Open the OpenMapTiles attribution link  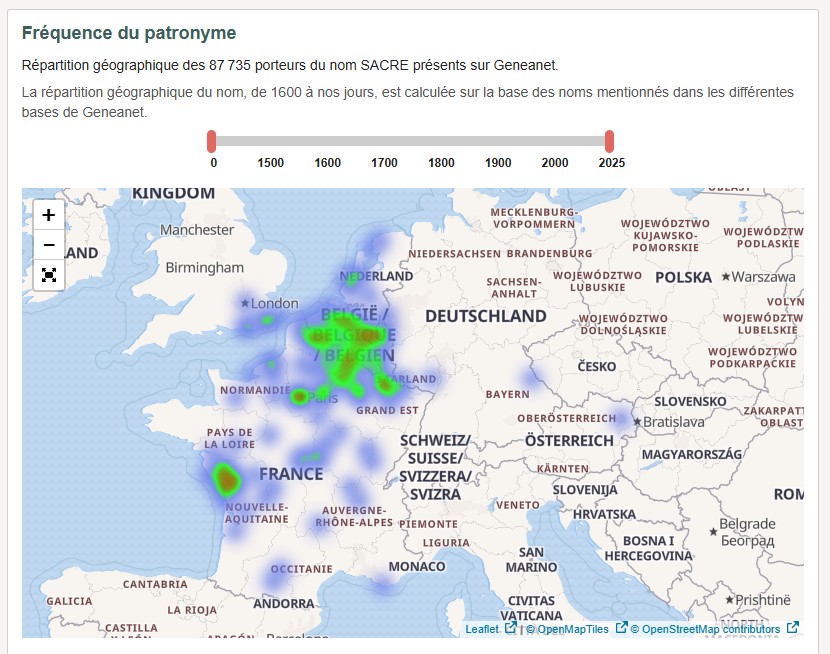click(x=575, y=629)
